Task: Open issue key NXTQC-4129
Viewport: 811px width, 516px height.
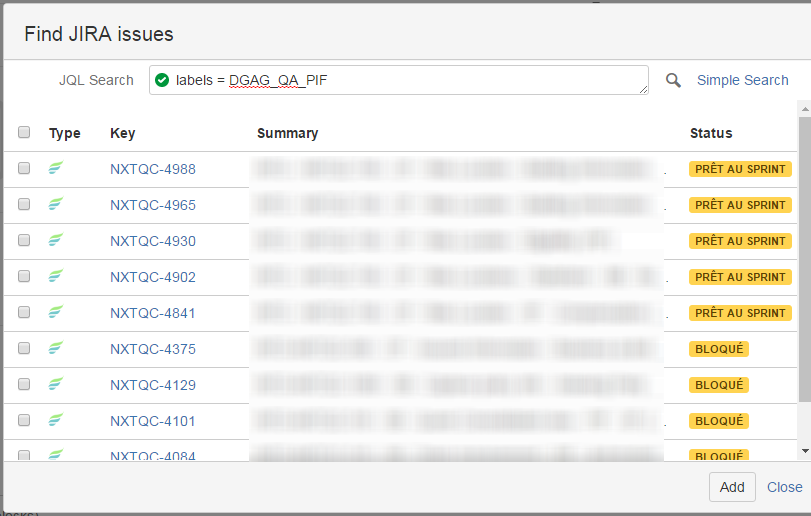Action: coord(153,385)
